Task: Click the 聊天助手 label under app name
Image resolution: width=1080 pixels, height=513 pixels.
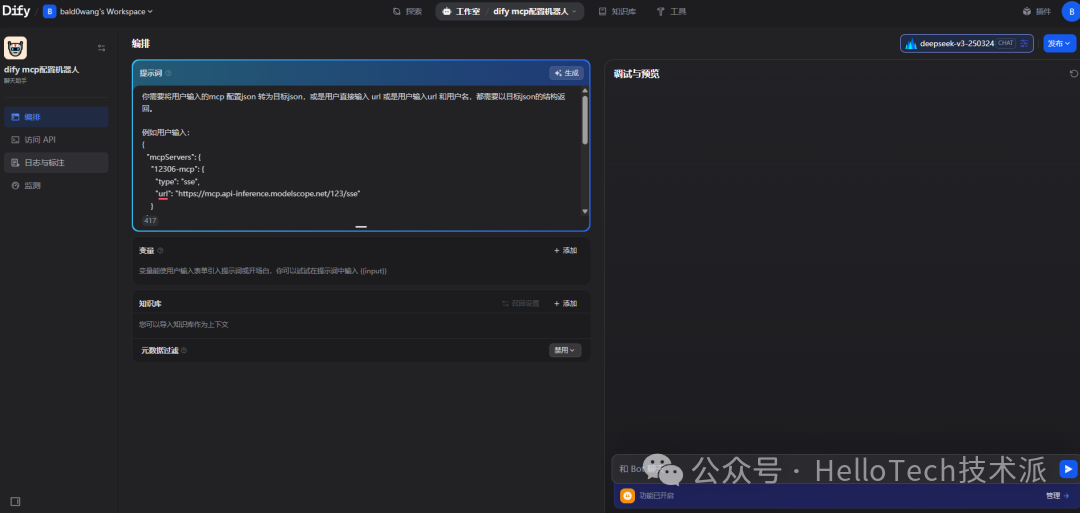Action: coord(15,81)
